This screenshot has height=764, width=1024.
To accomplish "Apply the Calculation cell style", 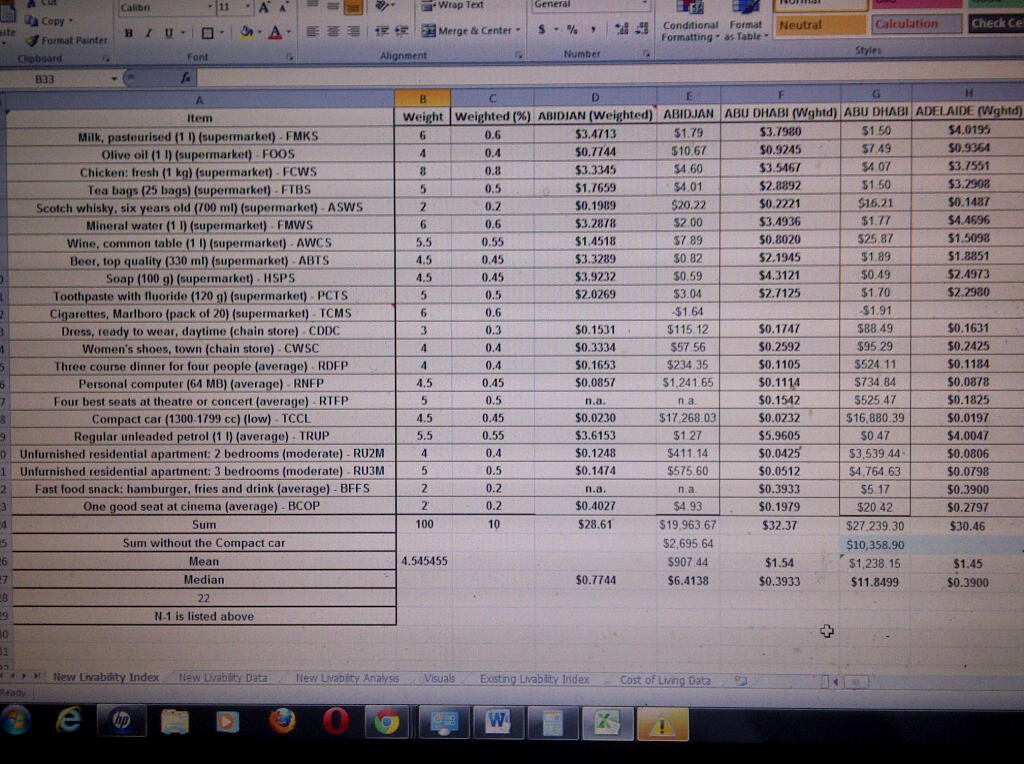I will [x=916, y=24].
